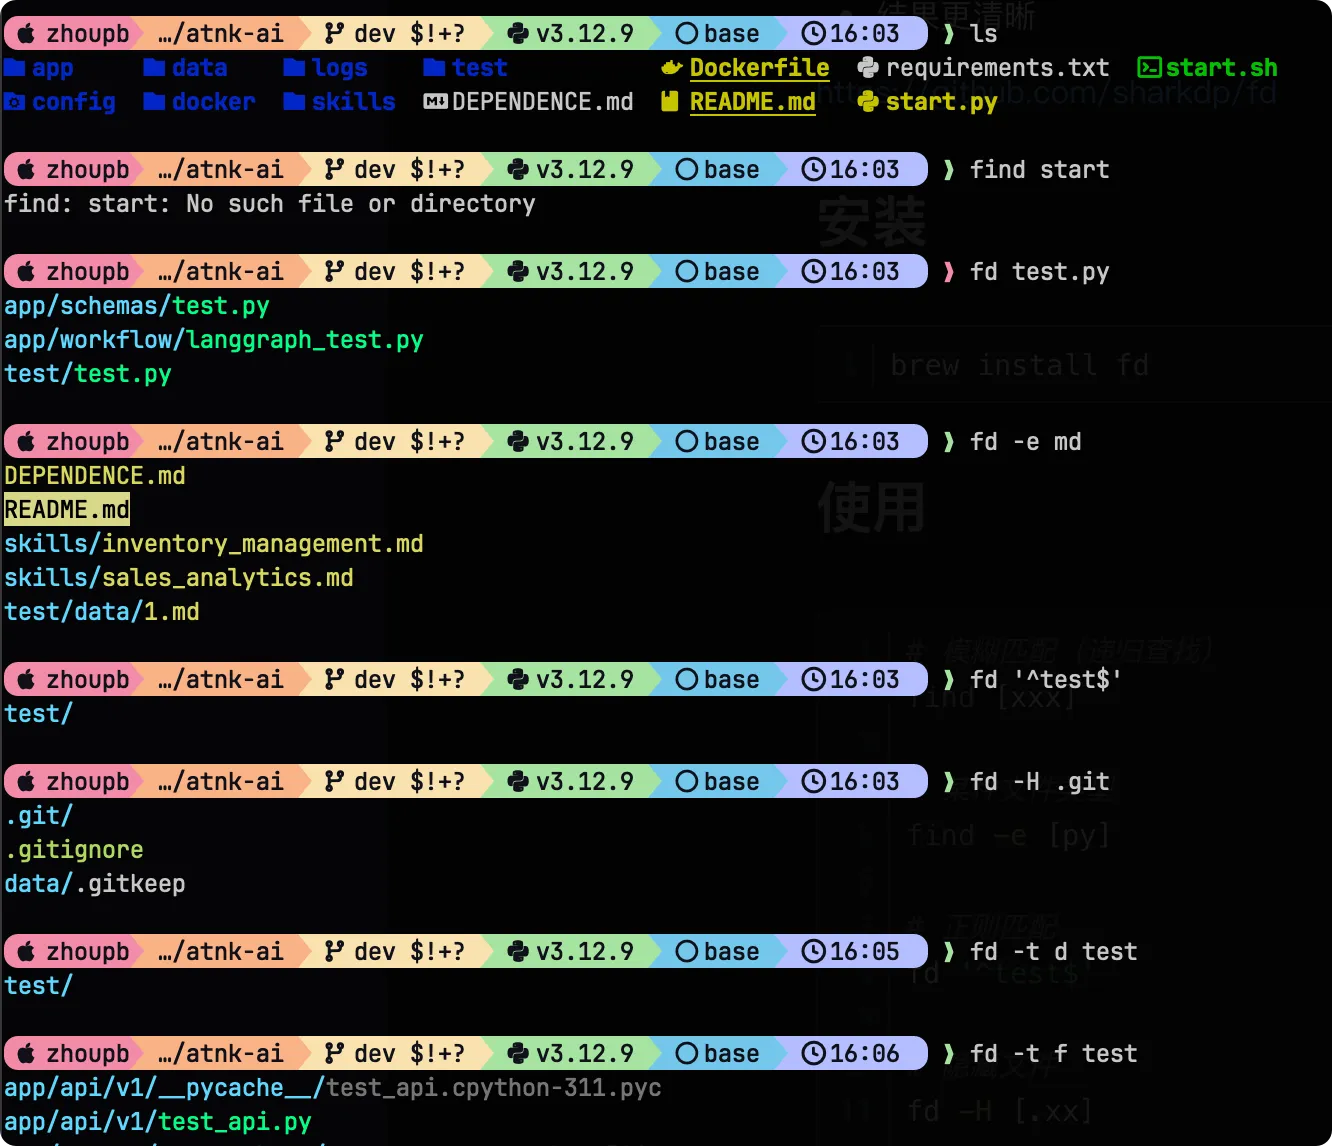
Task: Click the app/api/v1/test_api.py result
Action: [x=158, y=1121]
